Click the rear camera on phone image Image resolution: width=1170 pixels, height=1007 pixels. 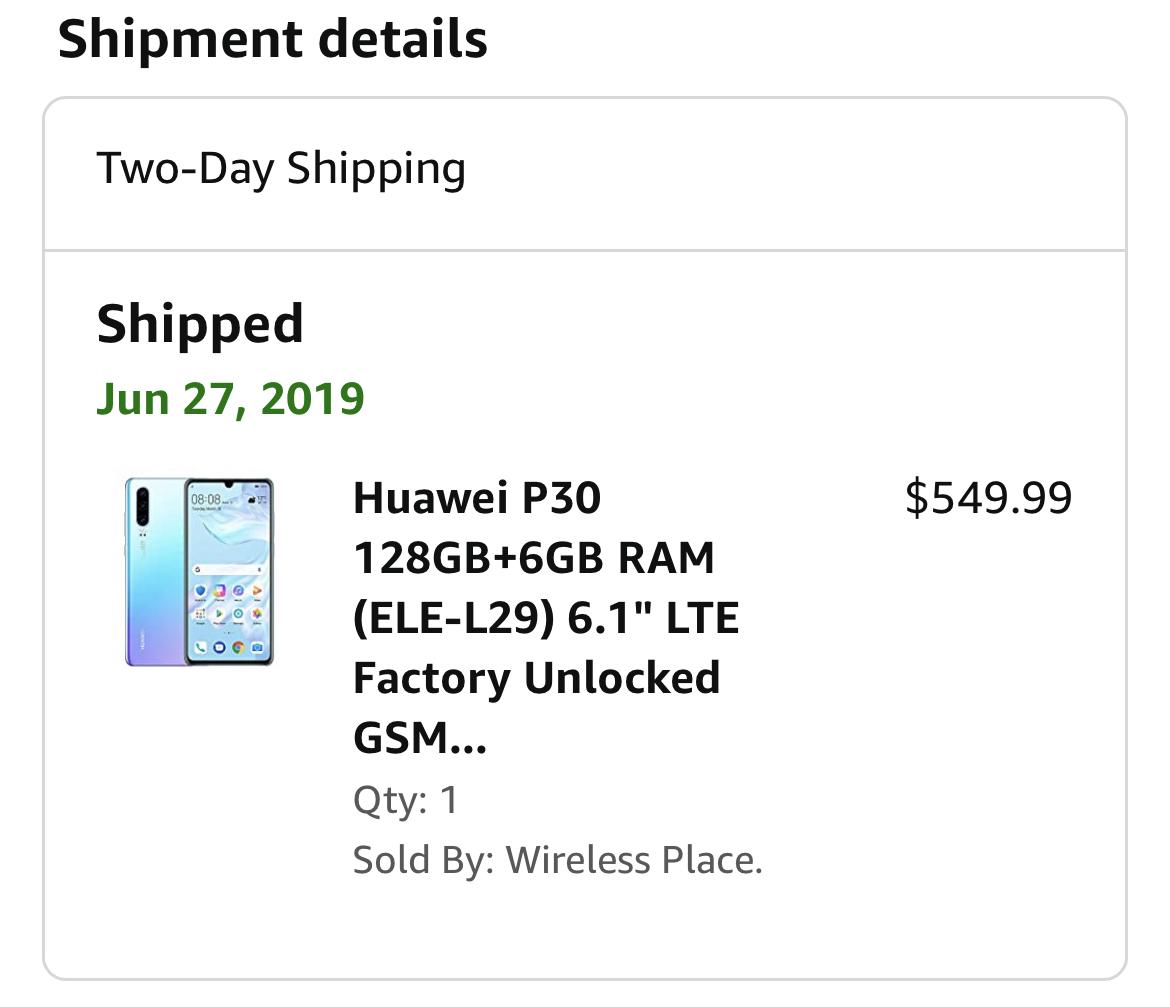pyautogui.click(x=143, y=507)
